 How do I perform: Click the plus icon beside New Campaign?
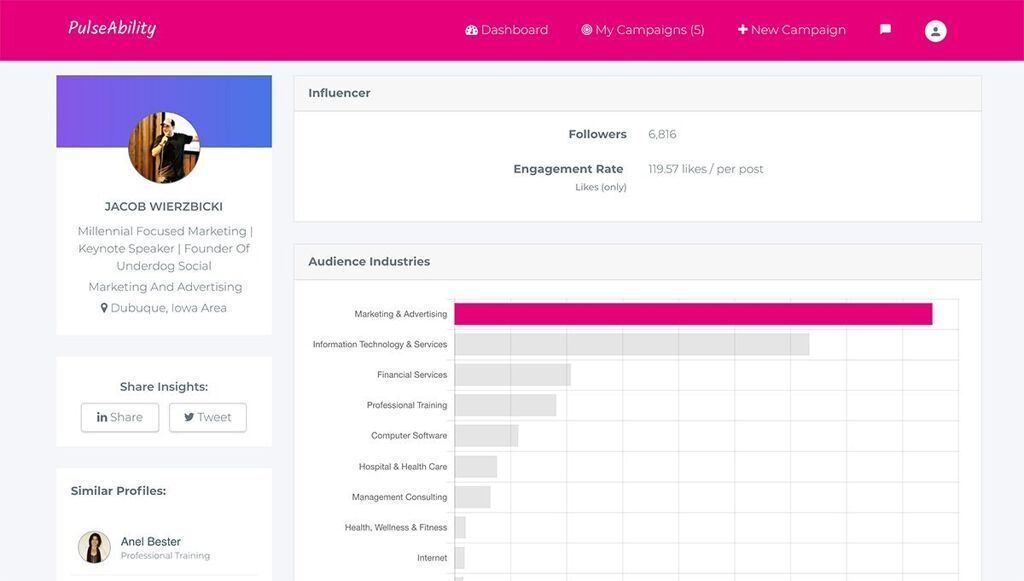pos(743,29)
